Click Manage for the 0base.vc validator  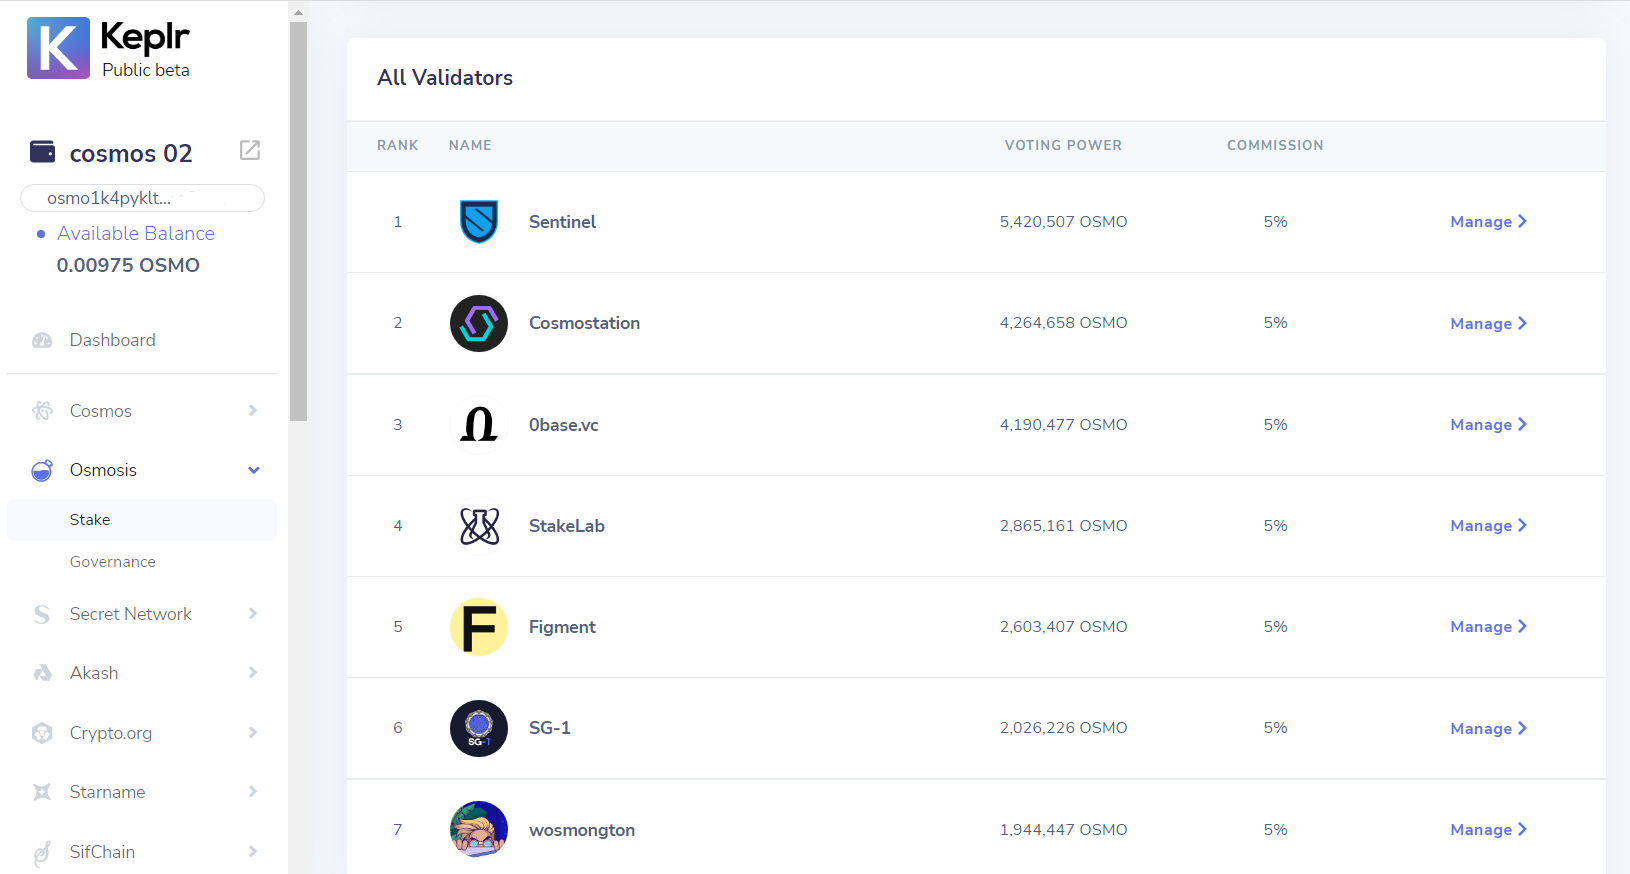point(1488,425)
